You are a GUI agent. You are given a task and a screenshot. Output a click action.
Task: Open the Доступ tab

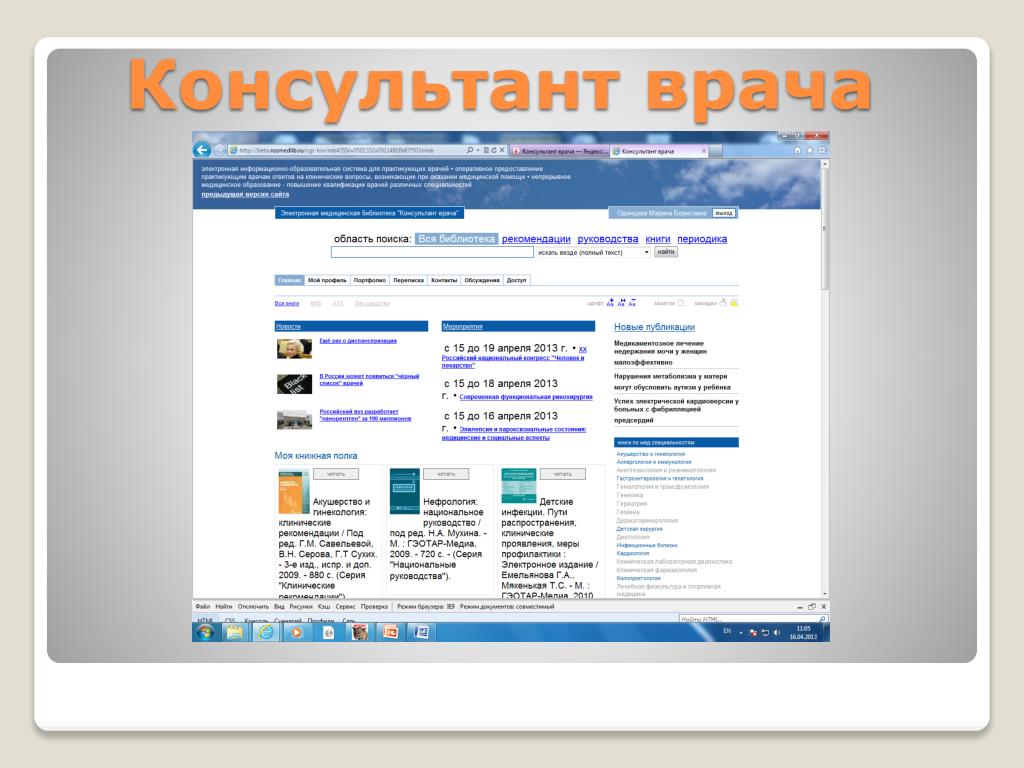pyautogui.click(x=517, y=280)
